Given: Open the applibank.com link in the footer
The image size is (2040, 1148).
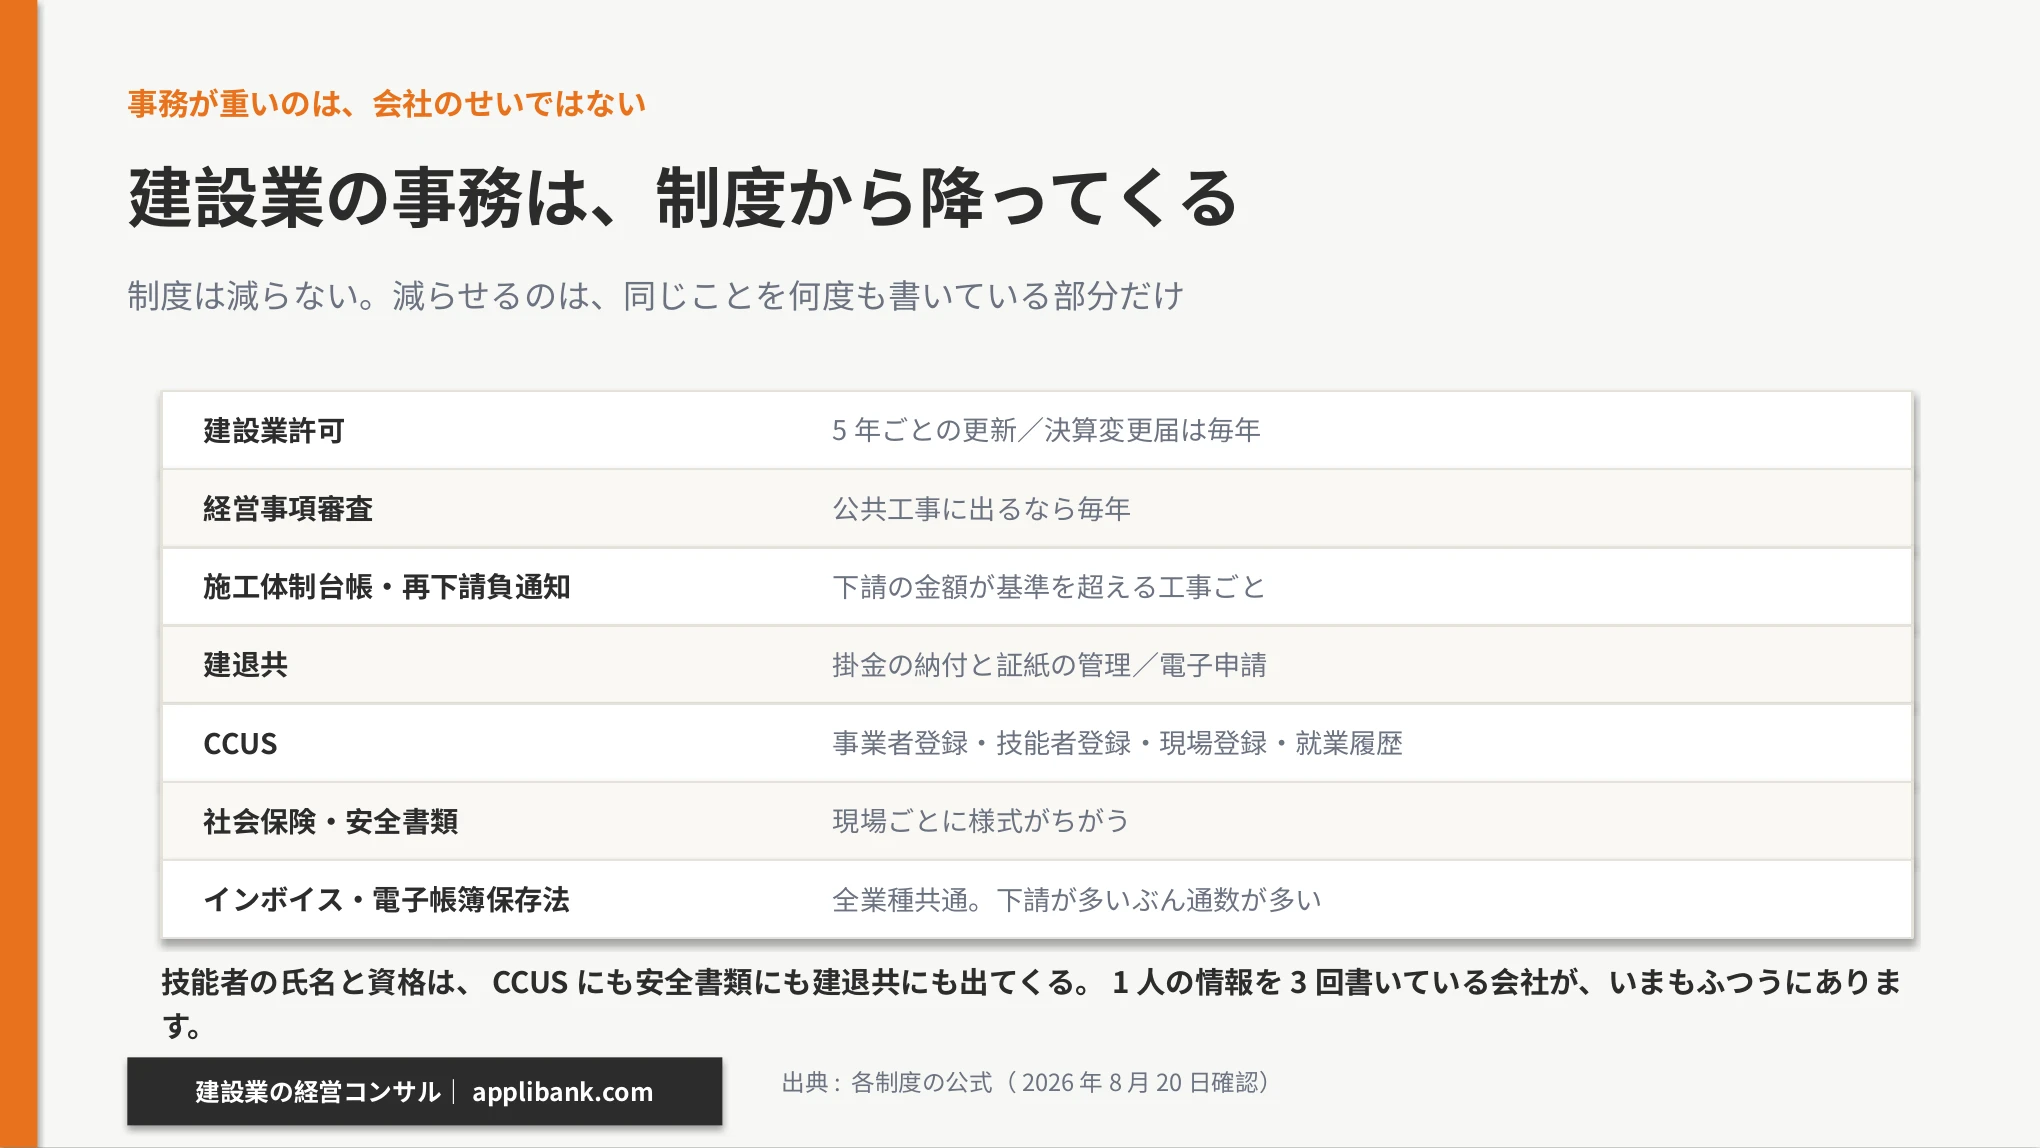Looking at the screenshot, I should 563,1092.
